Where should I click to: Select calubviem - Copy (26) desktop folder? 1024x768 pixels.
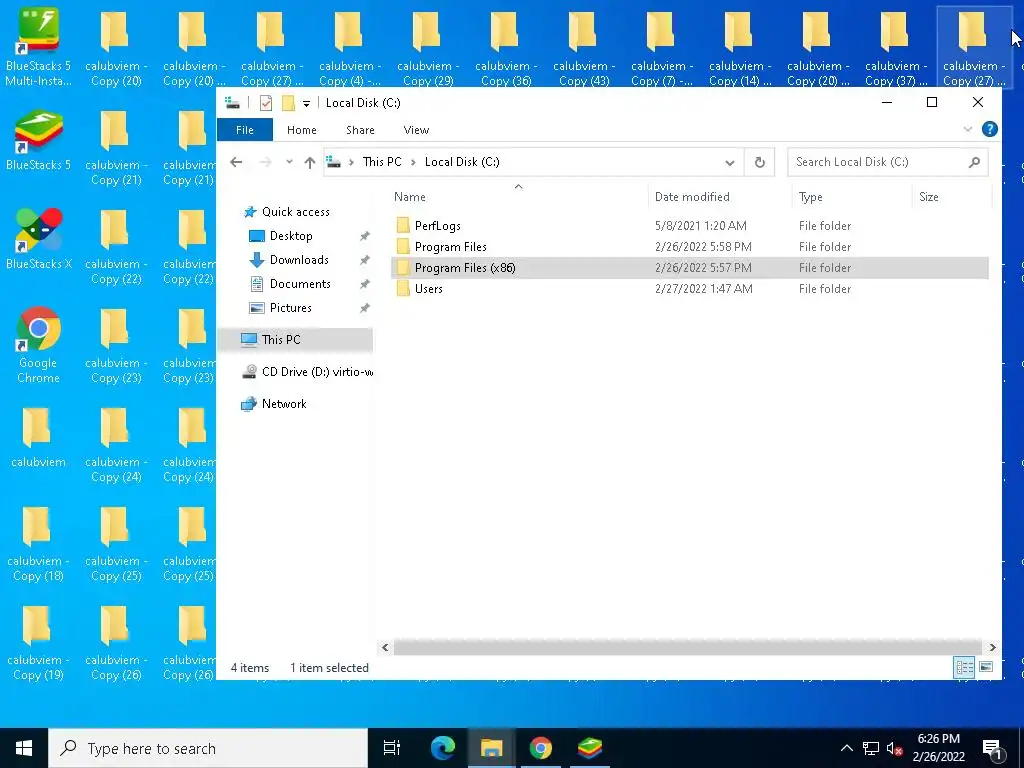(116, 643)
